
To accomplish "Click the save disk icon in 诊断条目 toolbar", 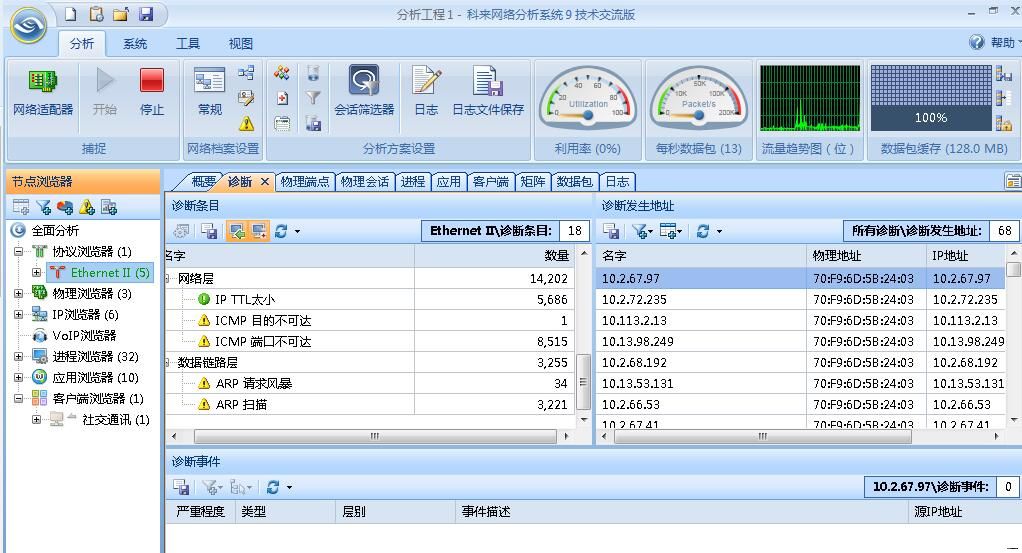I will coord(209,231).
